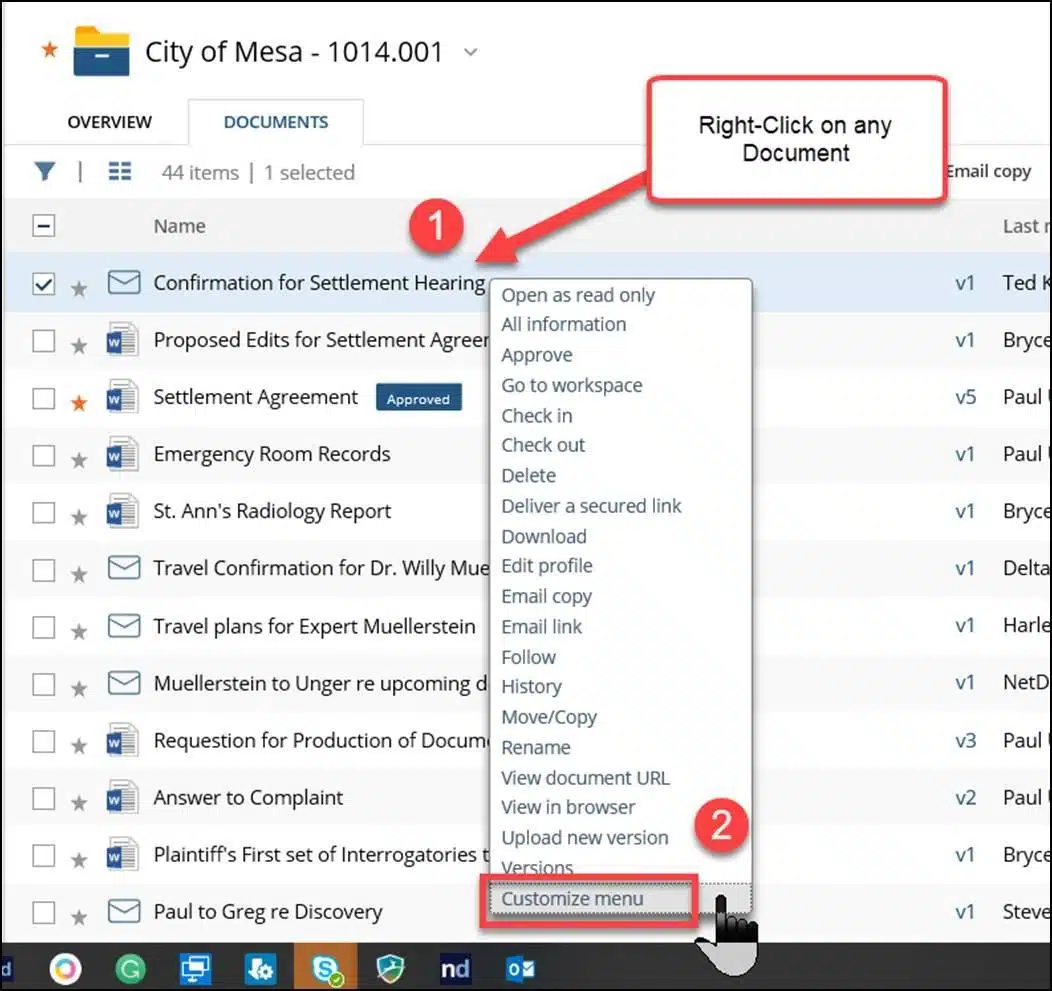
Task: Click the email icon for Confirmation for Settlement Hearing
Action: (124, 282)
